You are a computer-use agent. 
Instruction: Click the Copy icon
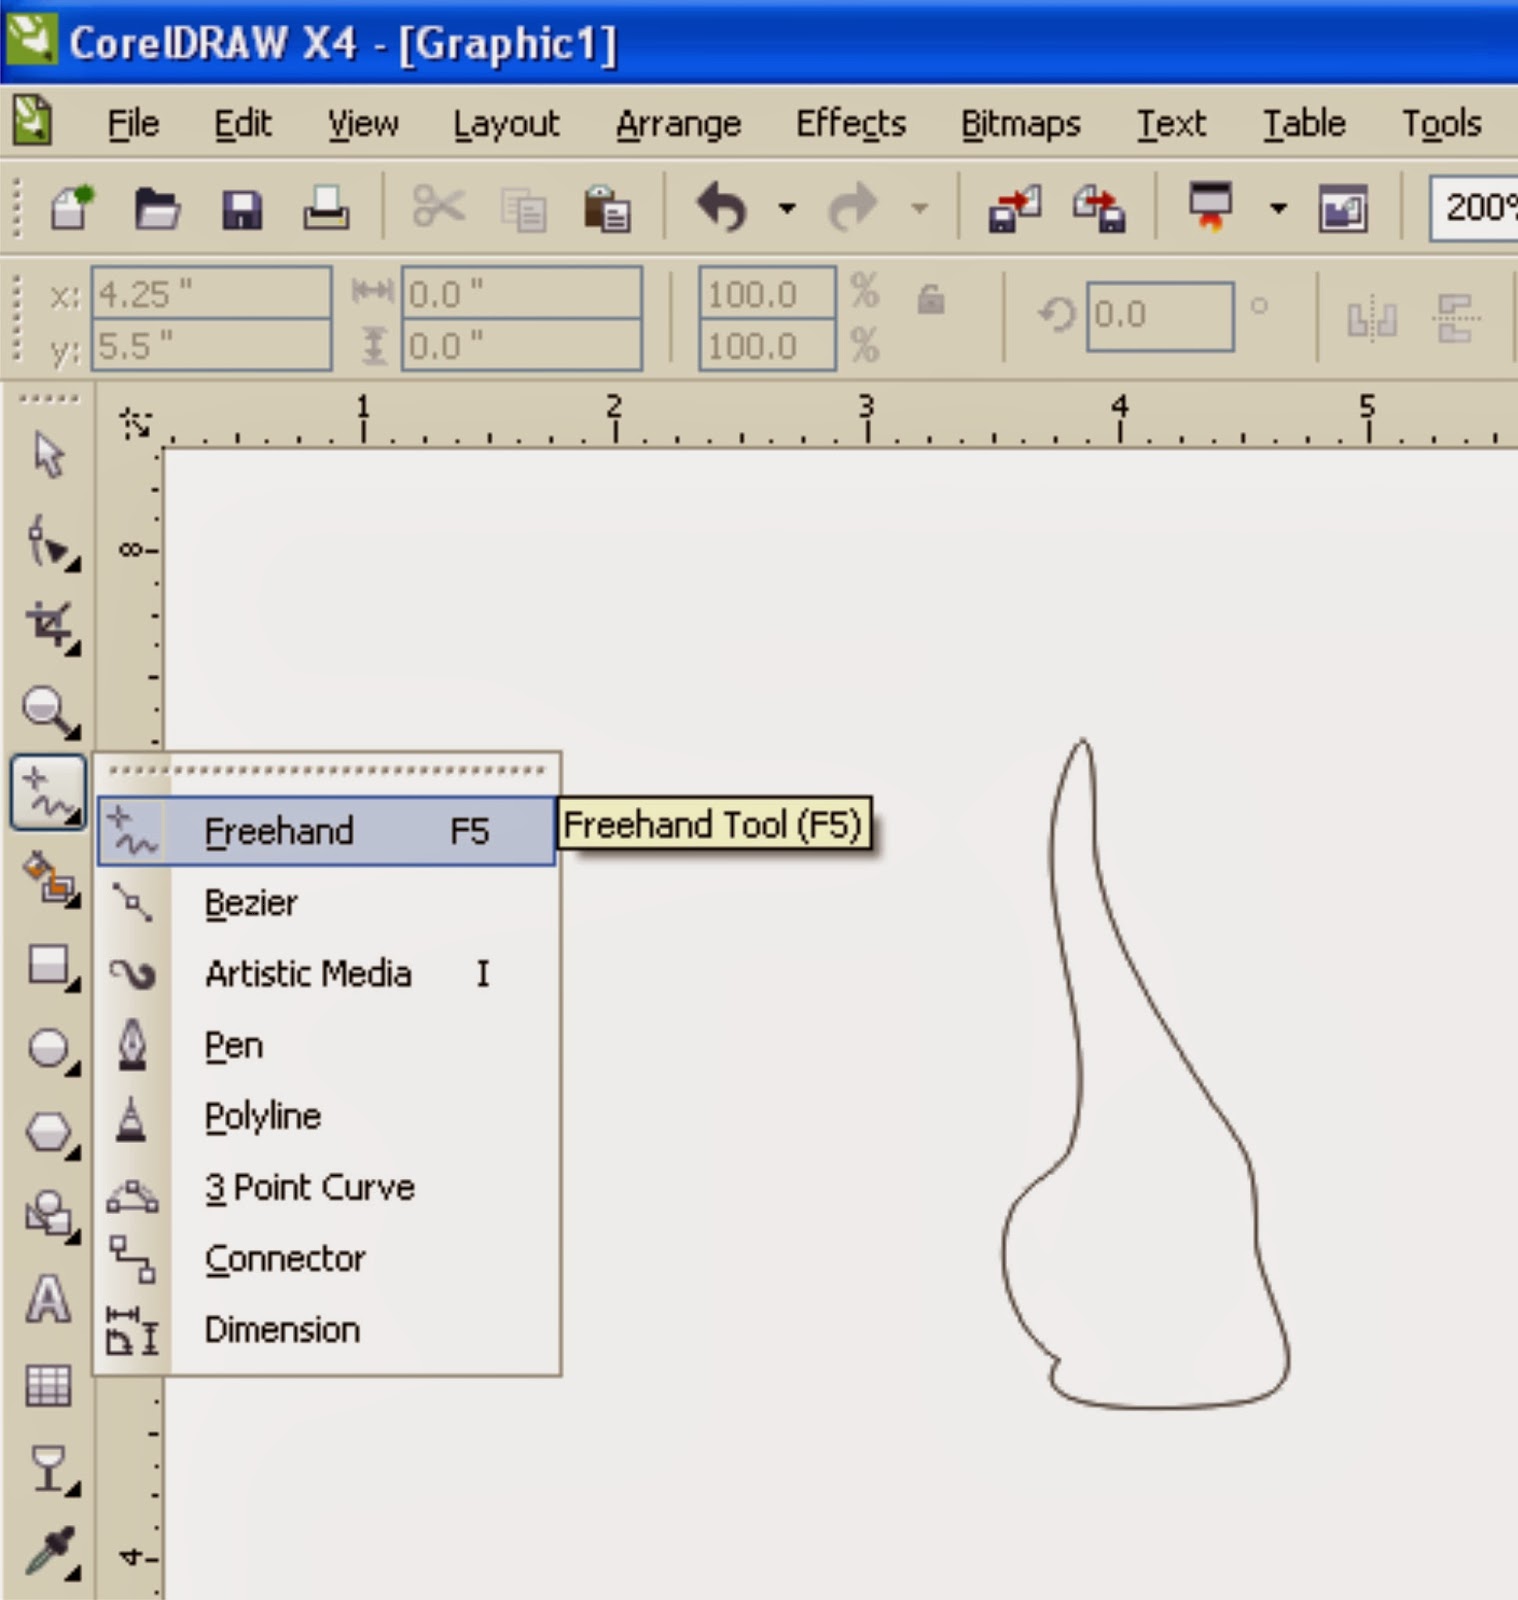click(523, 210)
